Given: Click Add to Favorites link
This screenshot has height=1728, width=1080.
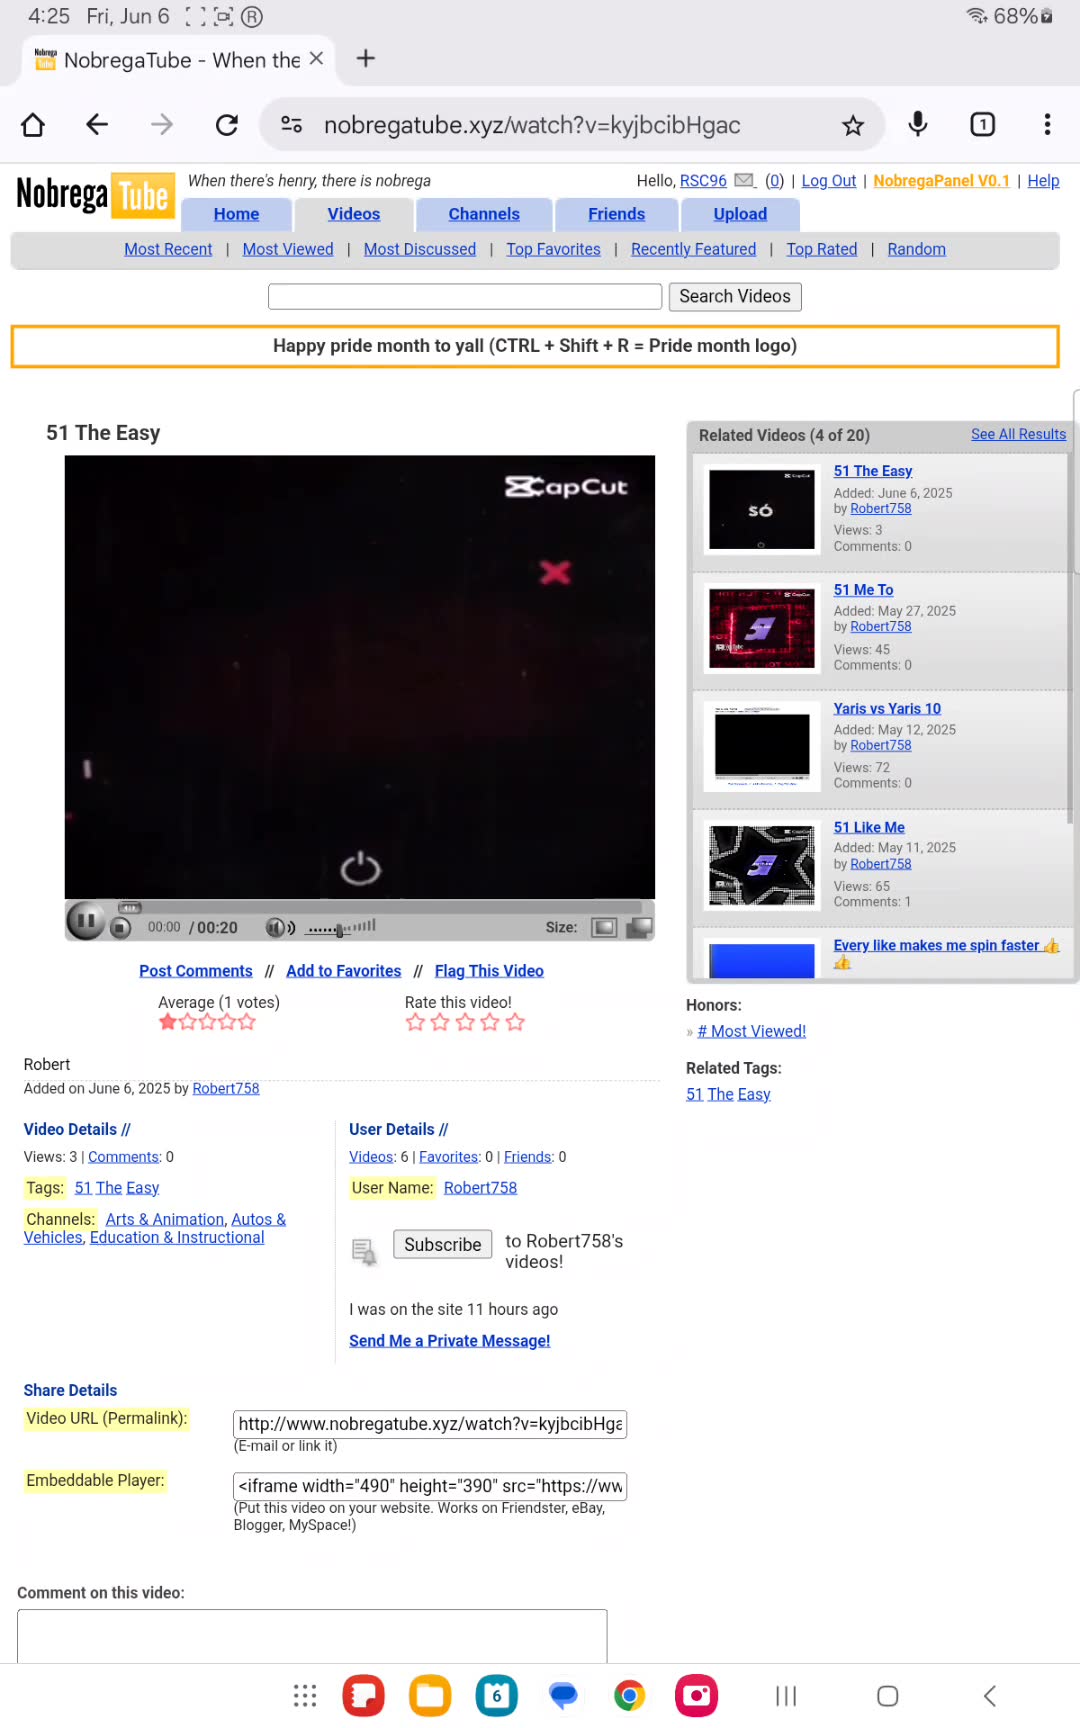Looking at the screenshot, I should (344, 971).
